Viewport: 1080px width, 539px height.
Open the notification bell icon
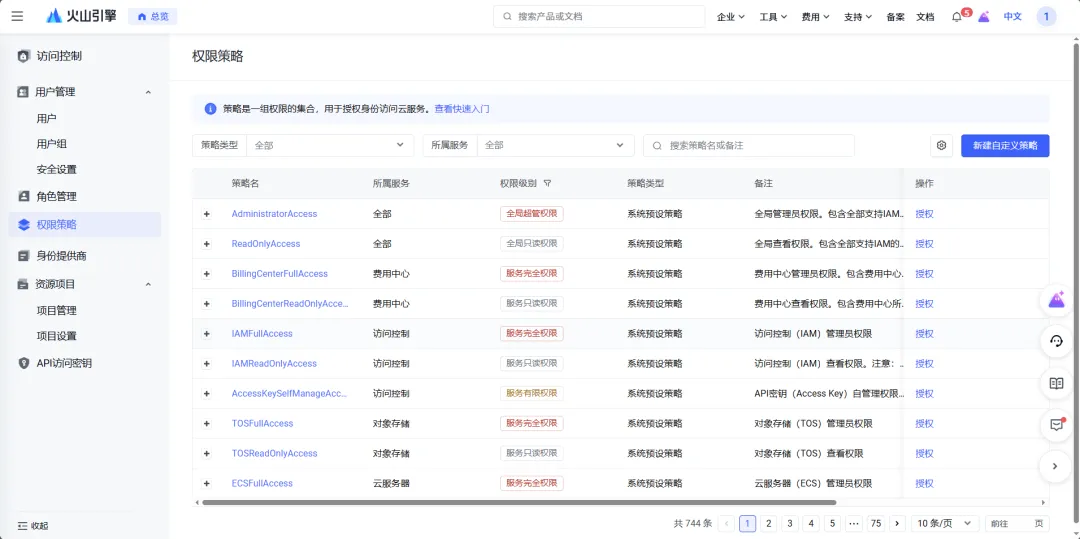point(957,17)
